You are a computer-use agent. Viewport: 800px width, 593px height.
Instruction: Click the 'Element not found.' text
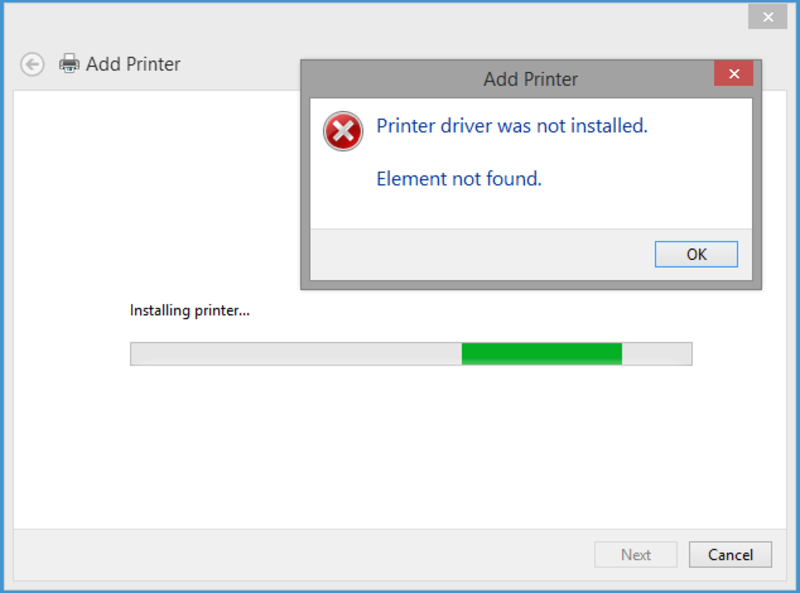459,179
